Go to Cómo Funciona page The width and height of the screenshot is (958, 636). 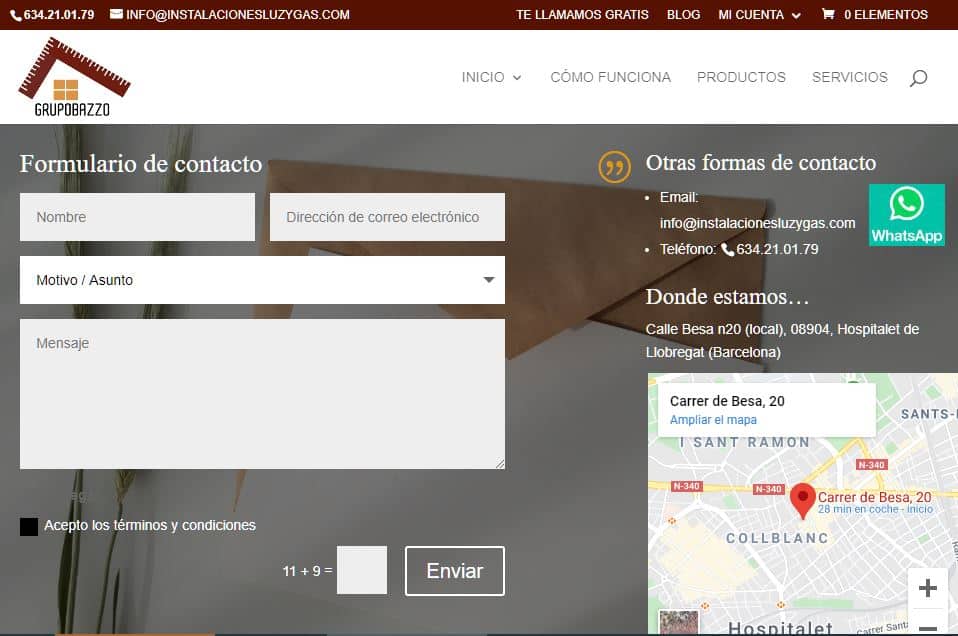(x=610, y=77)
